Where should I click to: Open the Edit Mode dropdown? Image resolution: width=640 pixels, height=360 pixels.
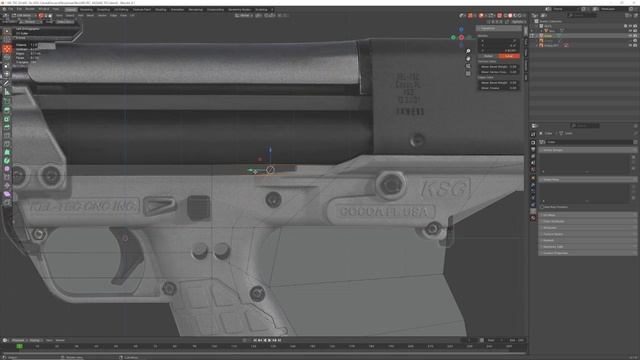coord(24,16)
